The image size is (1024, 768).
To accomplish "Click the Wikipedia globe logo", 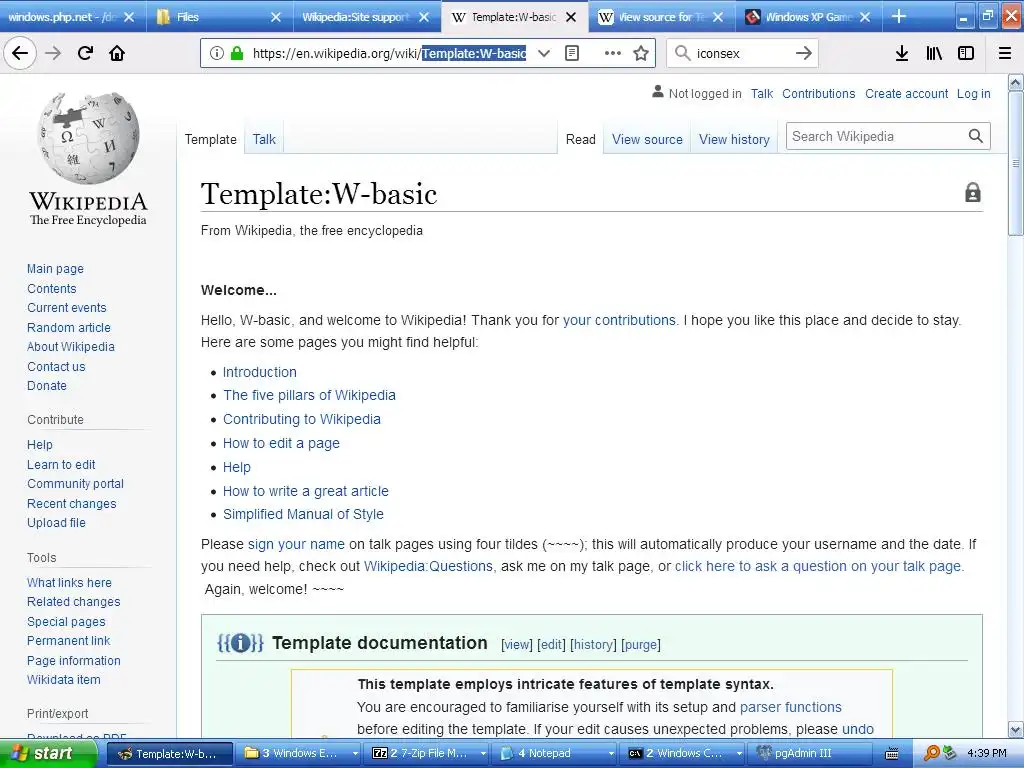I will tap(88, 138).
